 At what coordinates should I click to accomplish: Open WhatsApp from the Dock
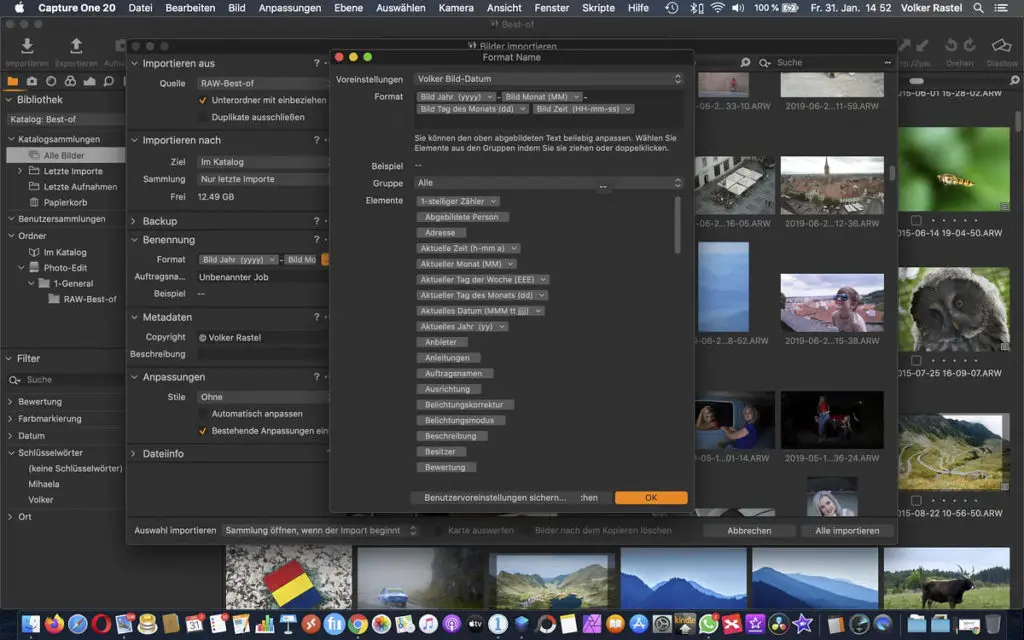[x=708, y=624]
